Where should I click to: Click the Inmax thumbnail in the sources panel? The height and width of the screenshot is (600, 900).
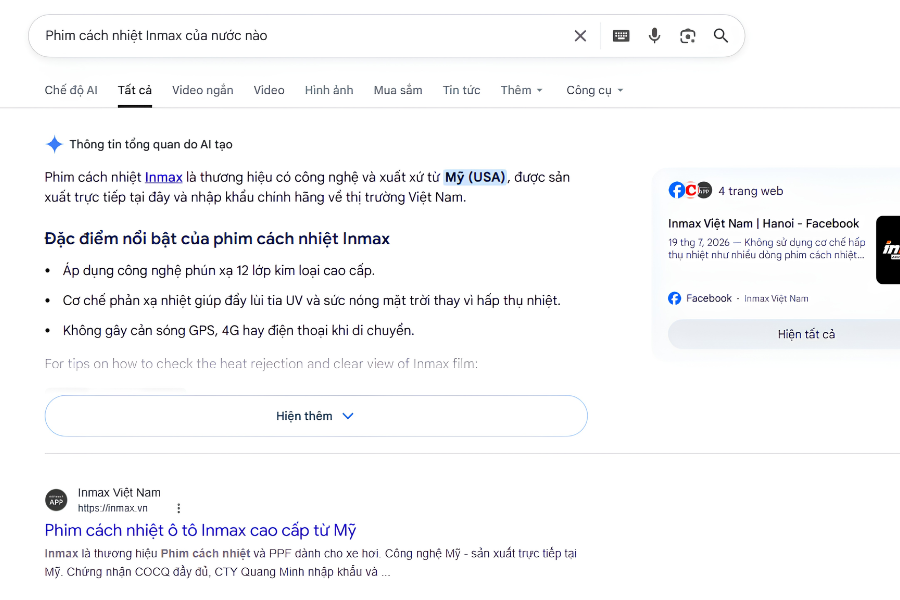(x=888, y=250)
